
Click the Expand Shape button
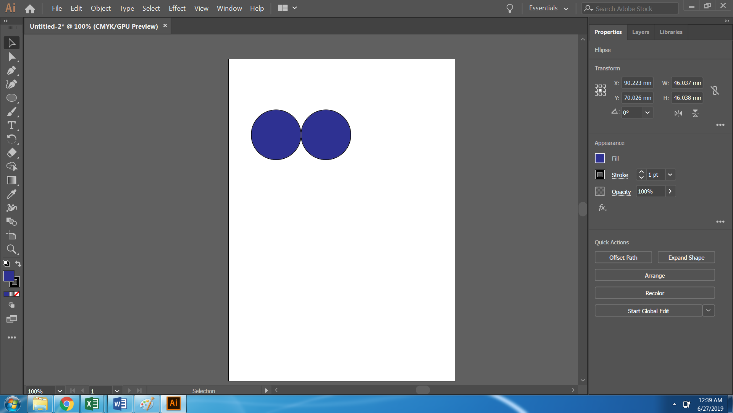coord(686,257)
